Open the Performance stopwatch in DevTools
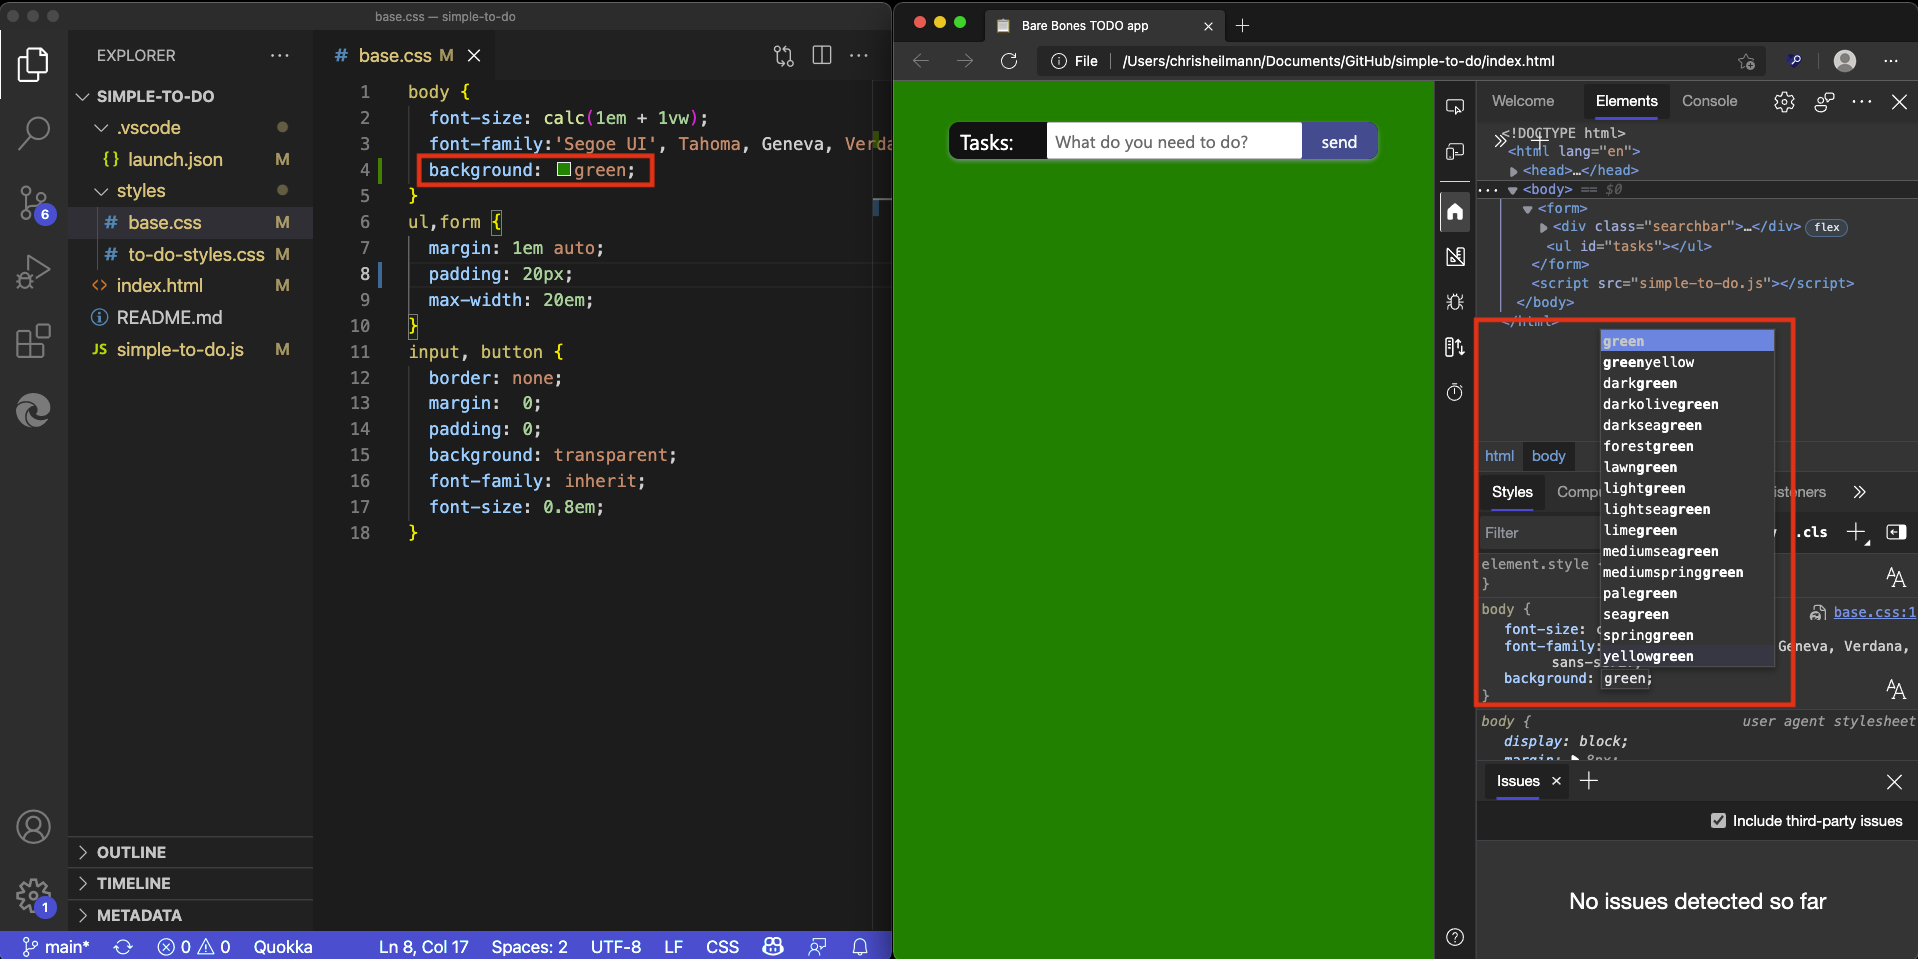 pyautogui.click(x=1455, y=392)
